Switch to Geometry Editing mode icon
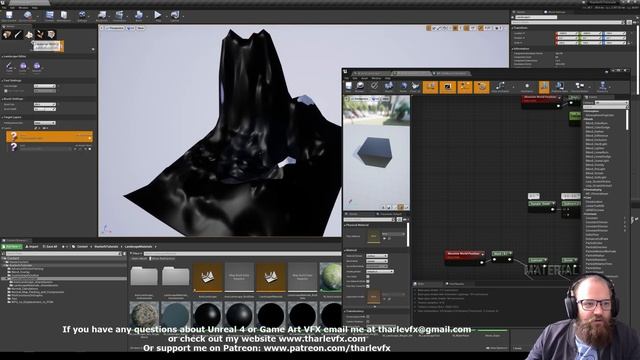 pos(51,34)
